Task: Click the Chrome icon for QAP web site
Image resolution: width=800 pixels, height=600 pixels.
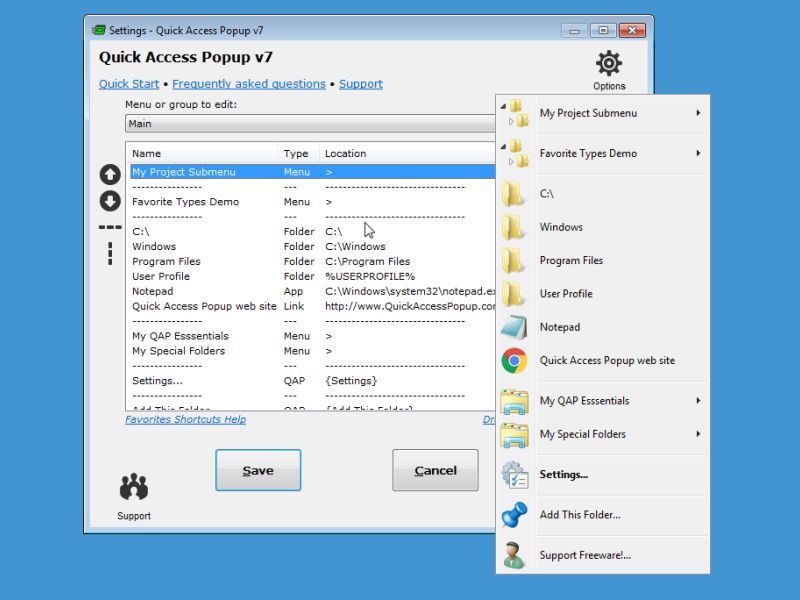Action: pos(514,361)
